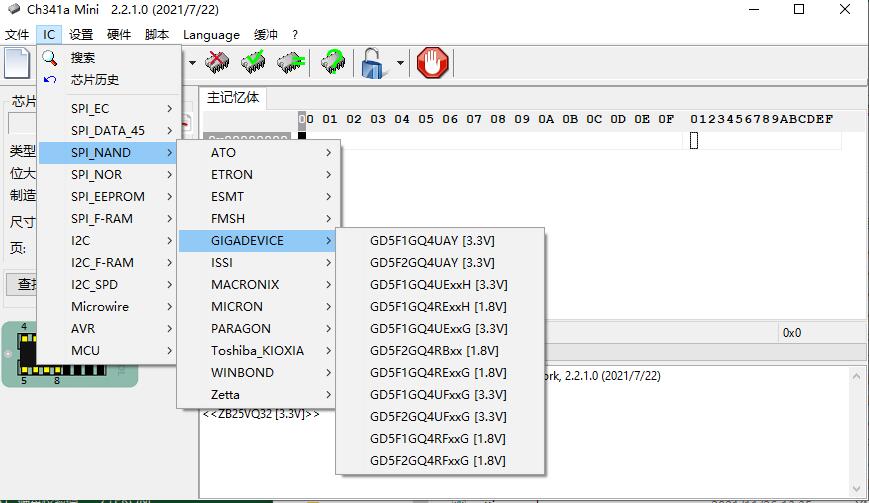This screenshot has height=503, width=869.
Task: Click the new blank file icon
Action: point(17,63)
